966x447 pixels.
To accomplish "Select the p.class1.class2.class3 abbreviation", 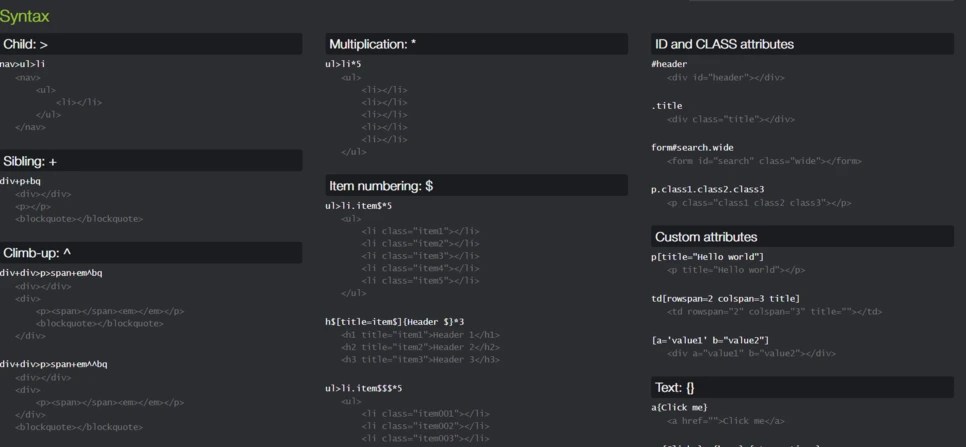I will [707, 189].
